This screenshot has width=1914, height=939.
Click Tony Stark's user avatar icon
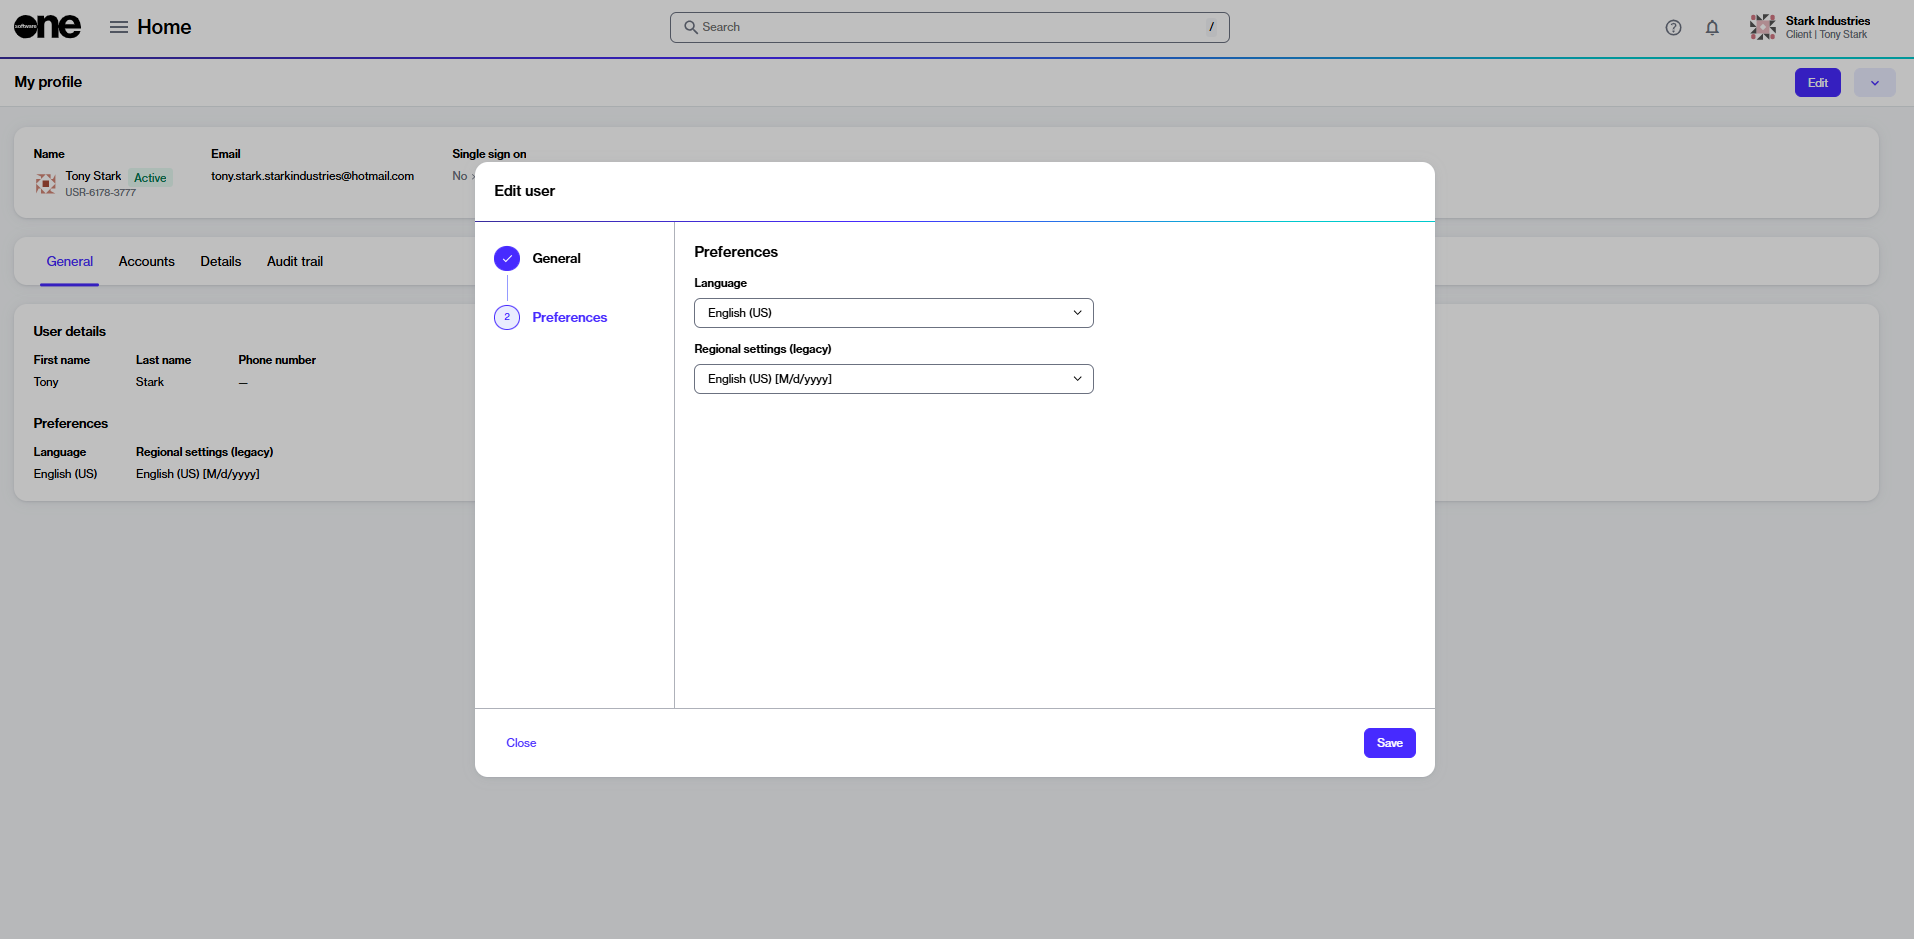(46, 183)
